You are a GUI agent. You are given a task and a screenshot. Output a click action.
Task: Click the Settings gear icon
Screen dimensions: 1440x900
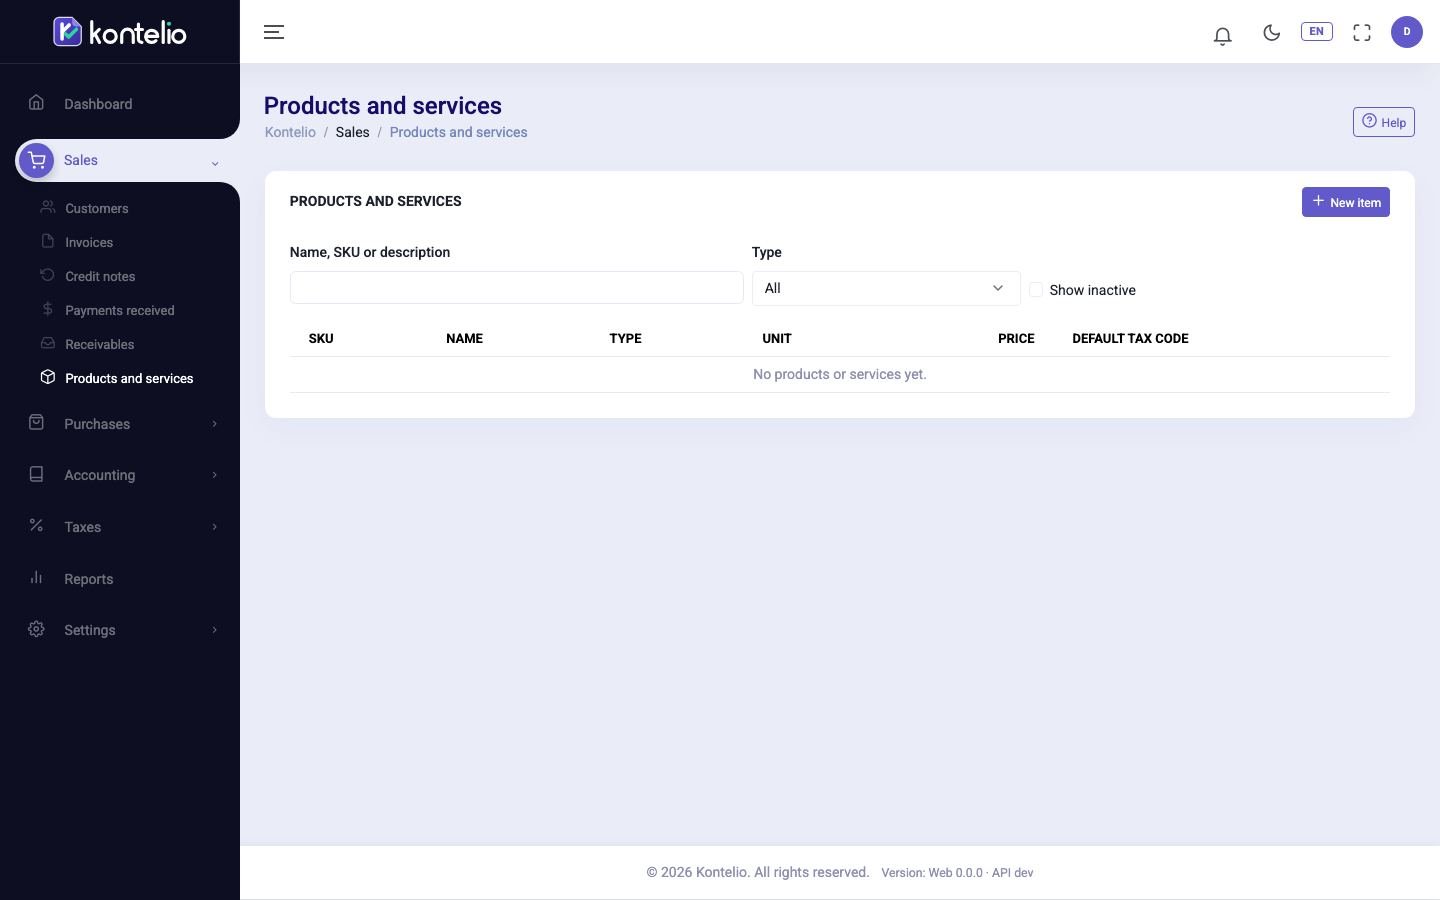(x=37, y=629)
